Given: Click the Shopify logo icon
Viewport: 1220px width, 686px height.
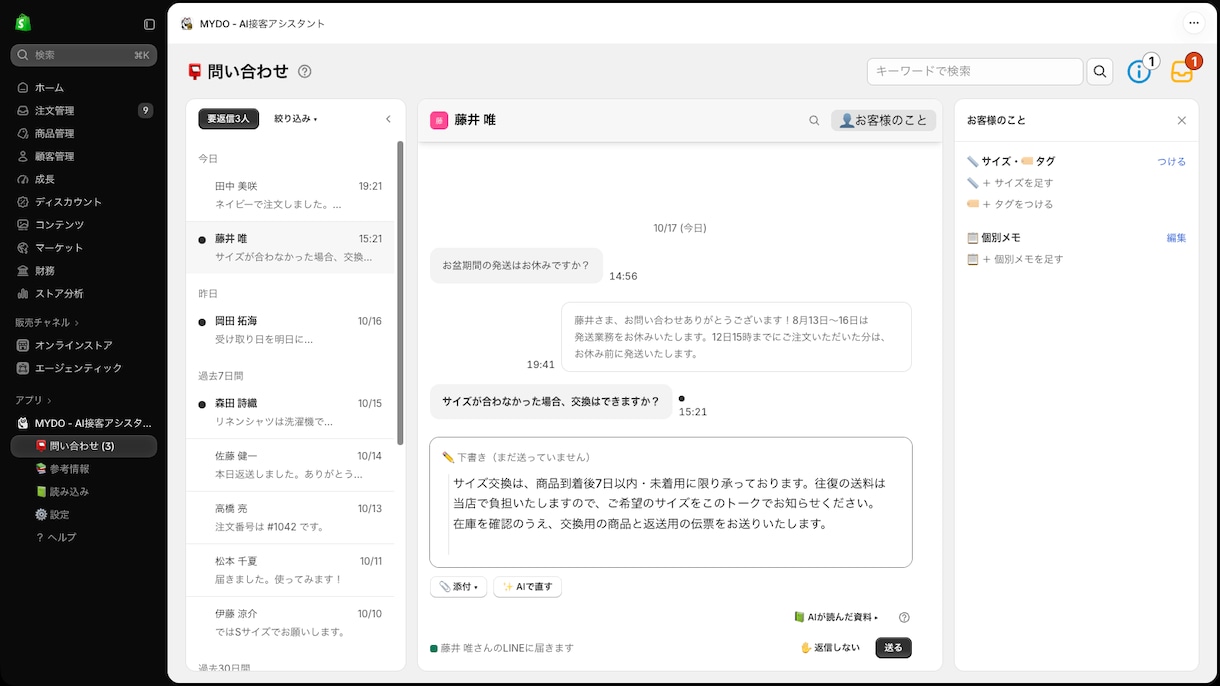Looking at the screenshot, I should pos(23,23).
